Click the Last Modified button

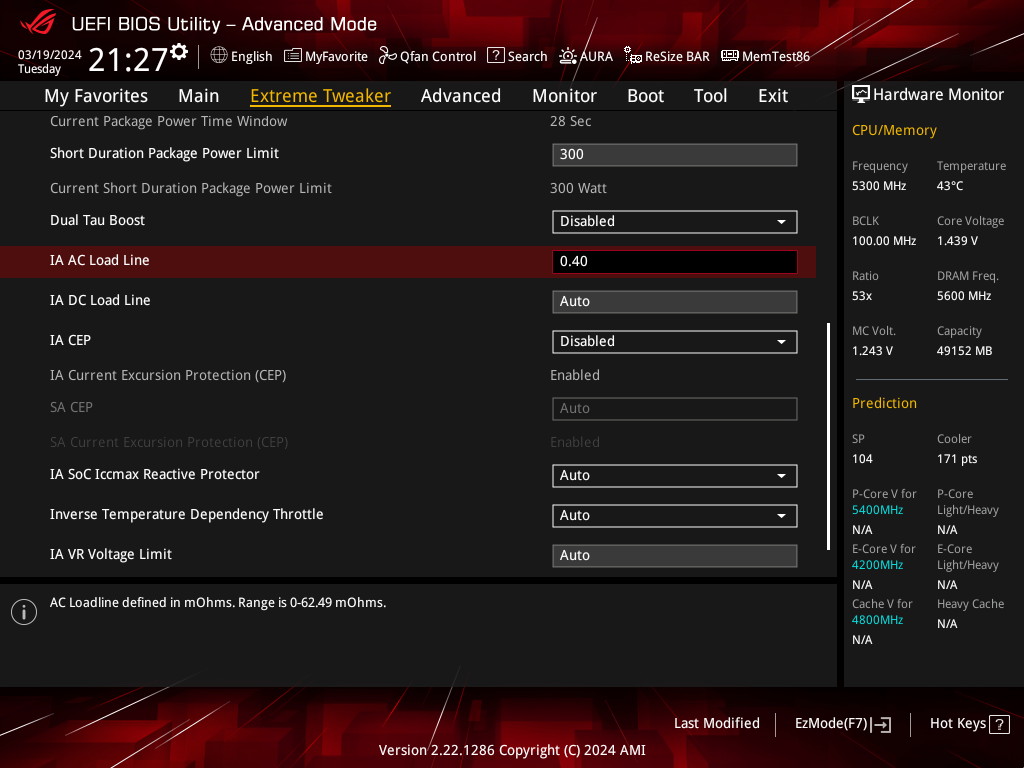point(716,723)
